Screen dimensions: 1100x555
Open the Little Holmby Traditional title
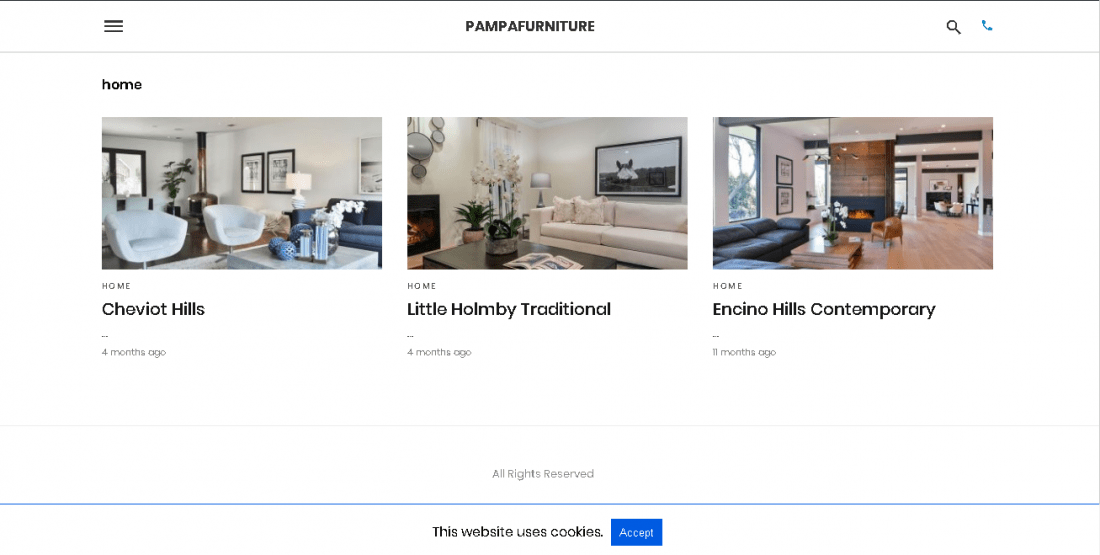[x=509, y=309]
